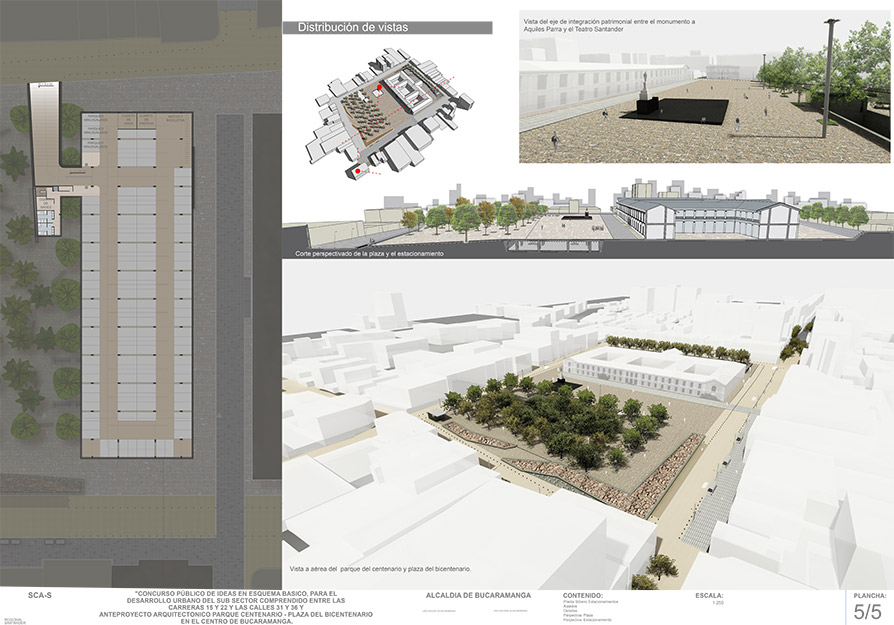Click the white courtyard building in aerial view
894x625 pixels.
(654, 374)
